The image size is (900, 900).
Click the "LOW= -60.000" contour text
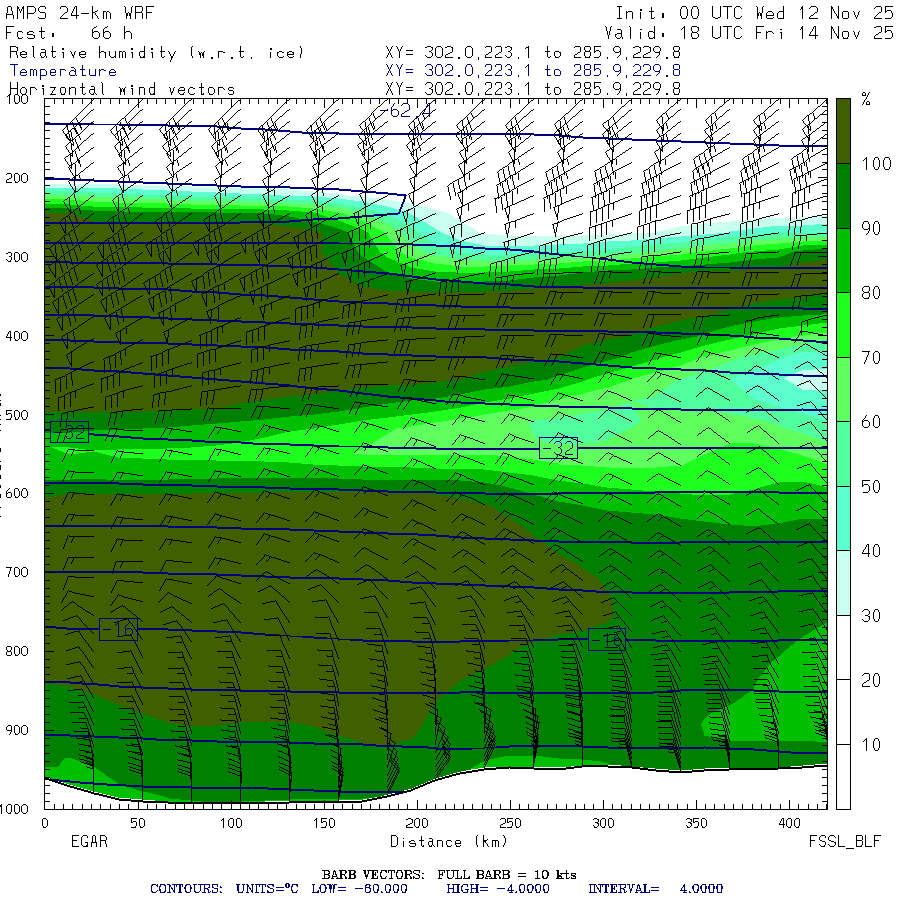(x=359, y=889)
